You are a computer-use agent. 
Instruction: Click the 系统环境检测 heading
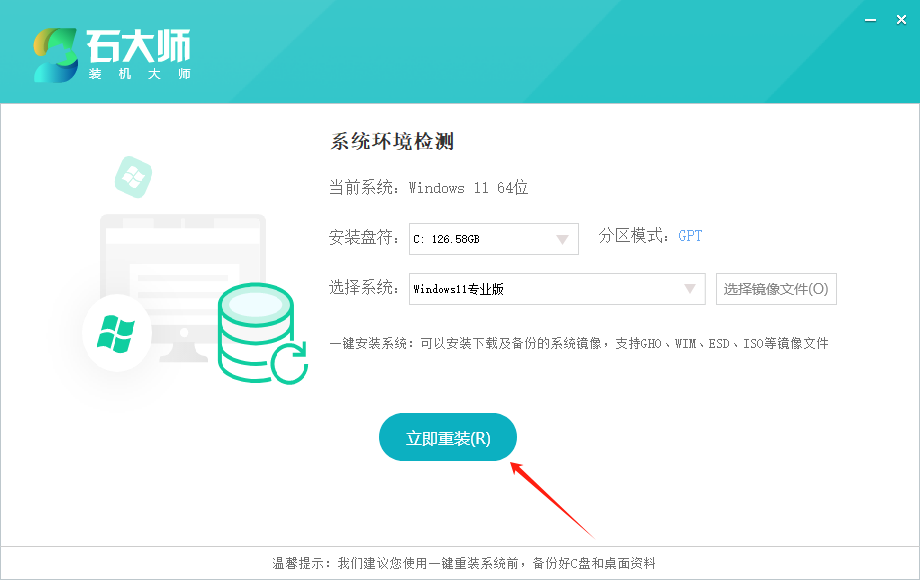tap(392, 142)
